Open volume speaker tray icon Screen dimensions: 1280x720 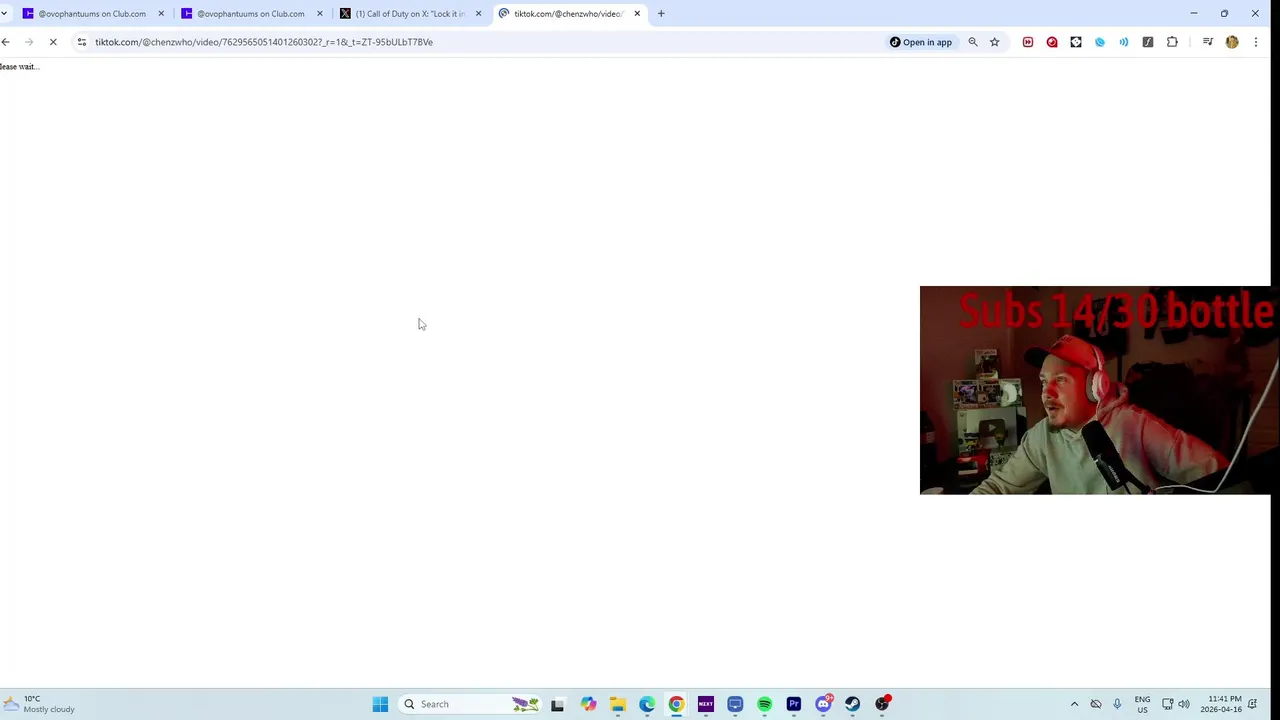pyautogui.click(x=1184, y=704)
